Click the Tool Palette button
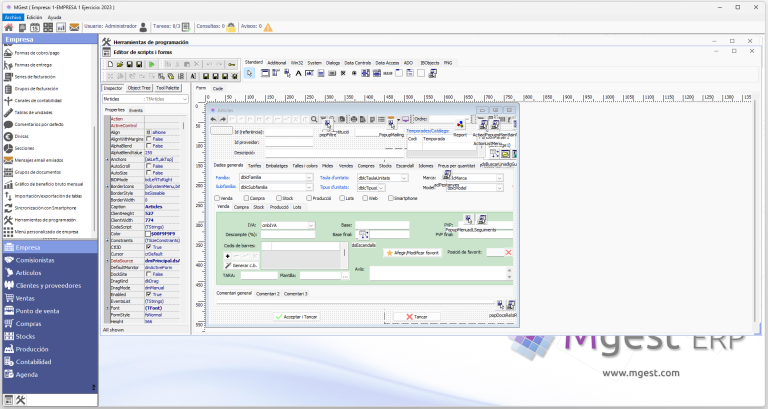Image resolution: width=768 pixels, height=409 pixels. tap(168, 88)
